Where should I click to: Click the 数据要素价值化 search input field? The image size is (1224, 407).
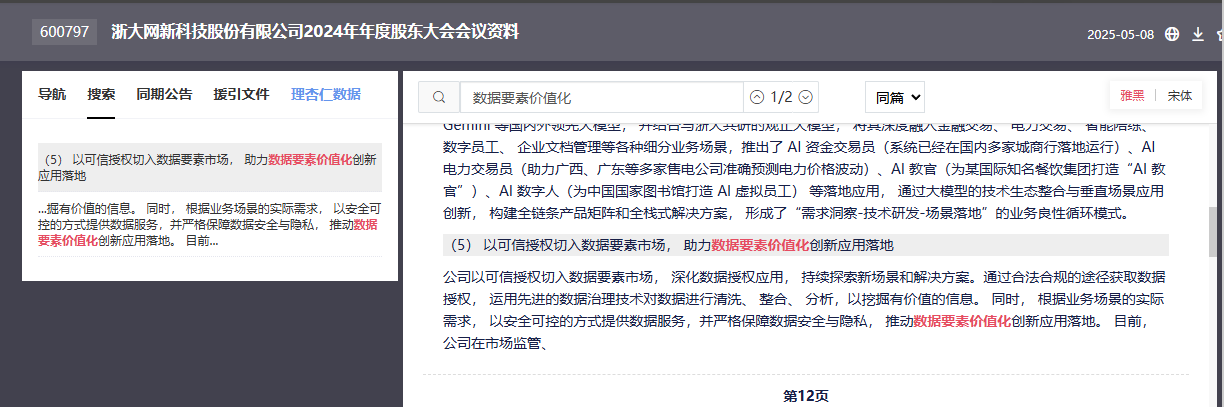[x=601, y=97]
